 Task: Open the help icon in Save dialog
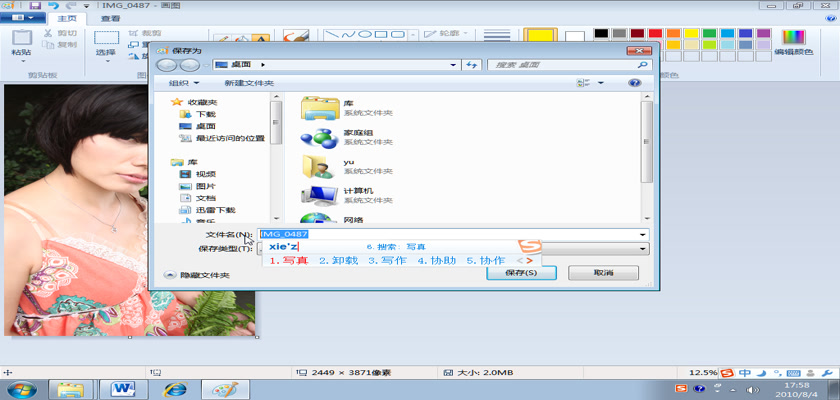[633, 84]
